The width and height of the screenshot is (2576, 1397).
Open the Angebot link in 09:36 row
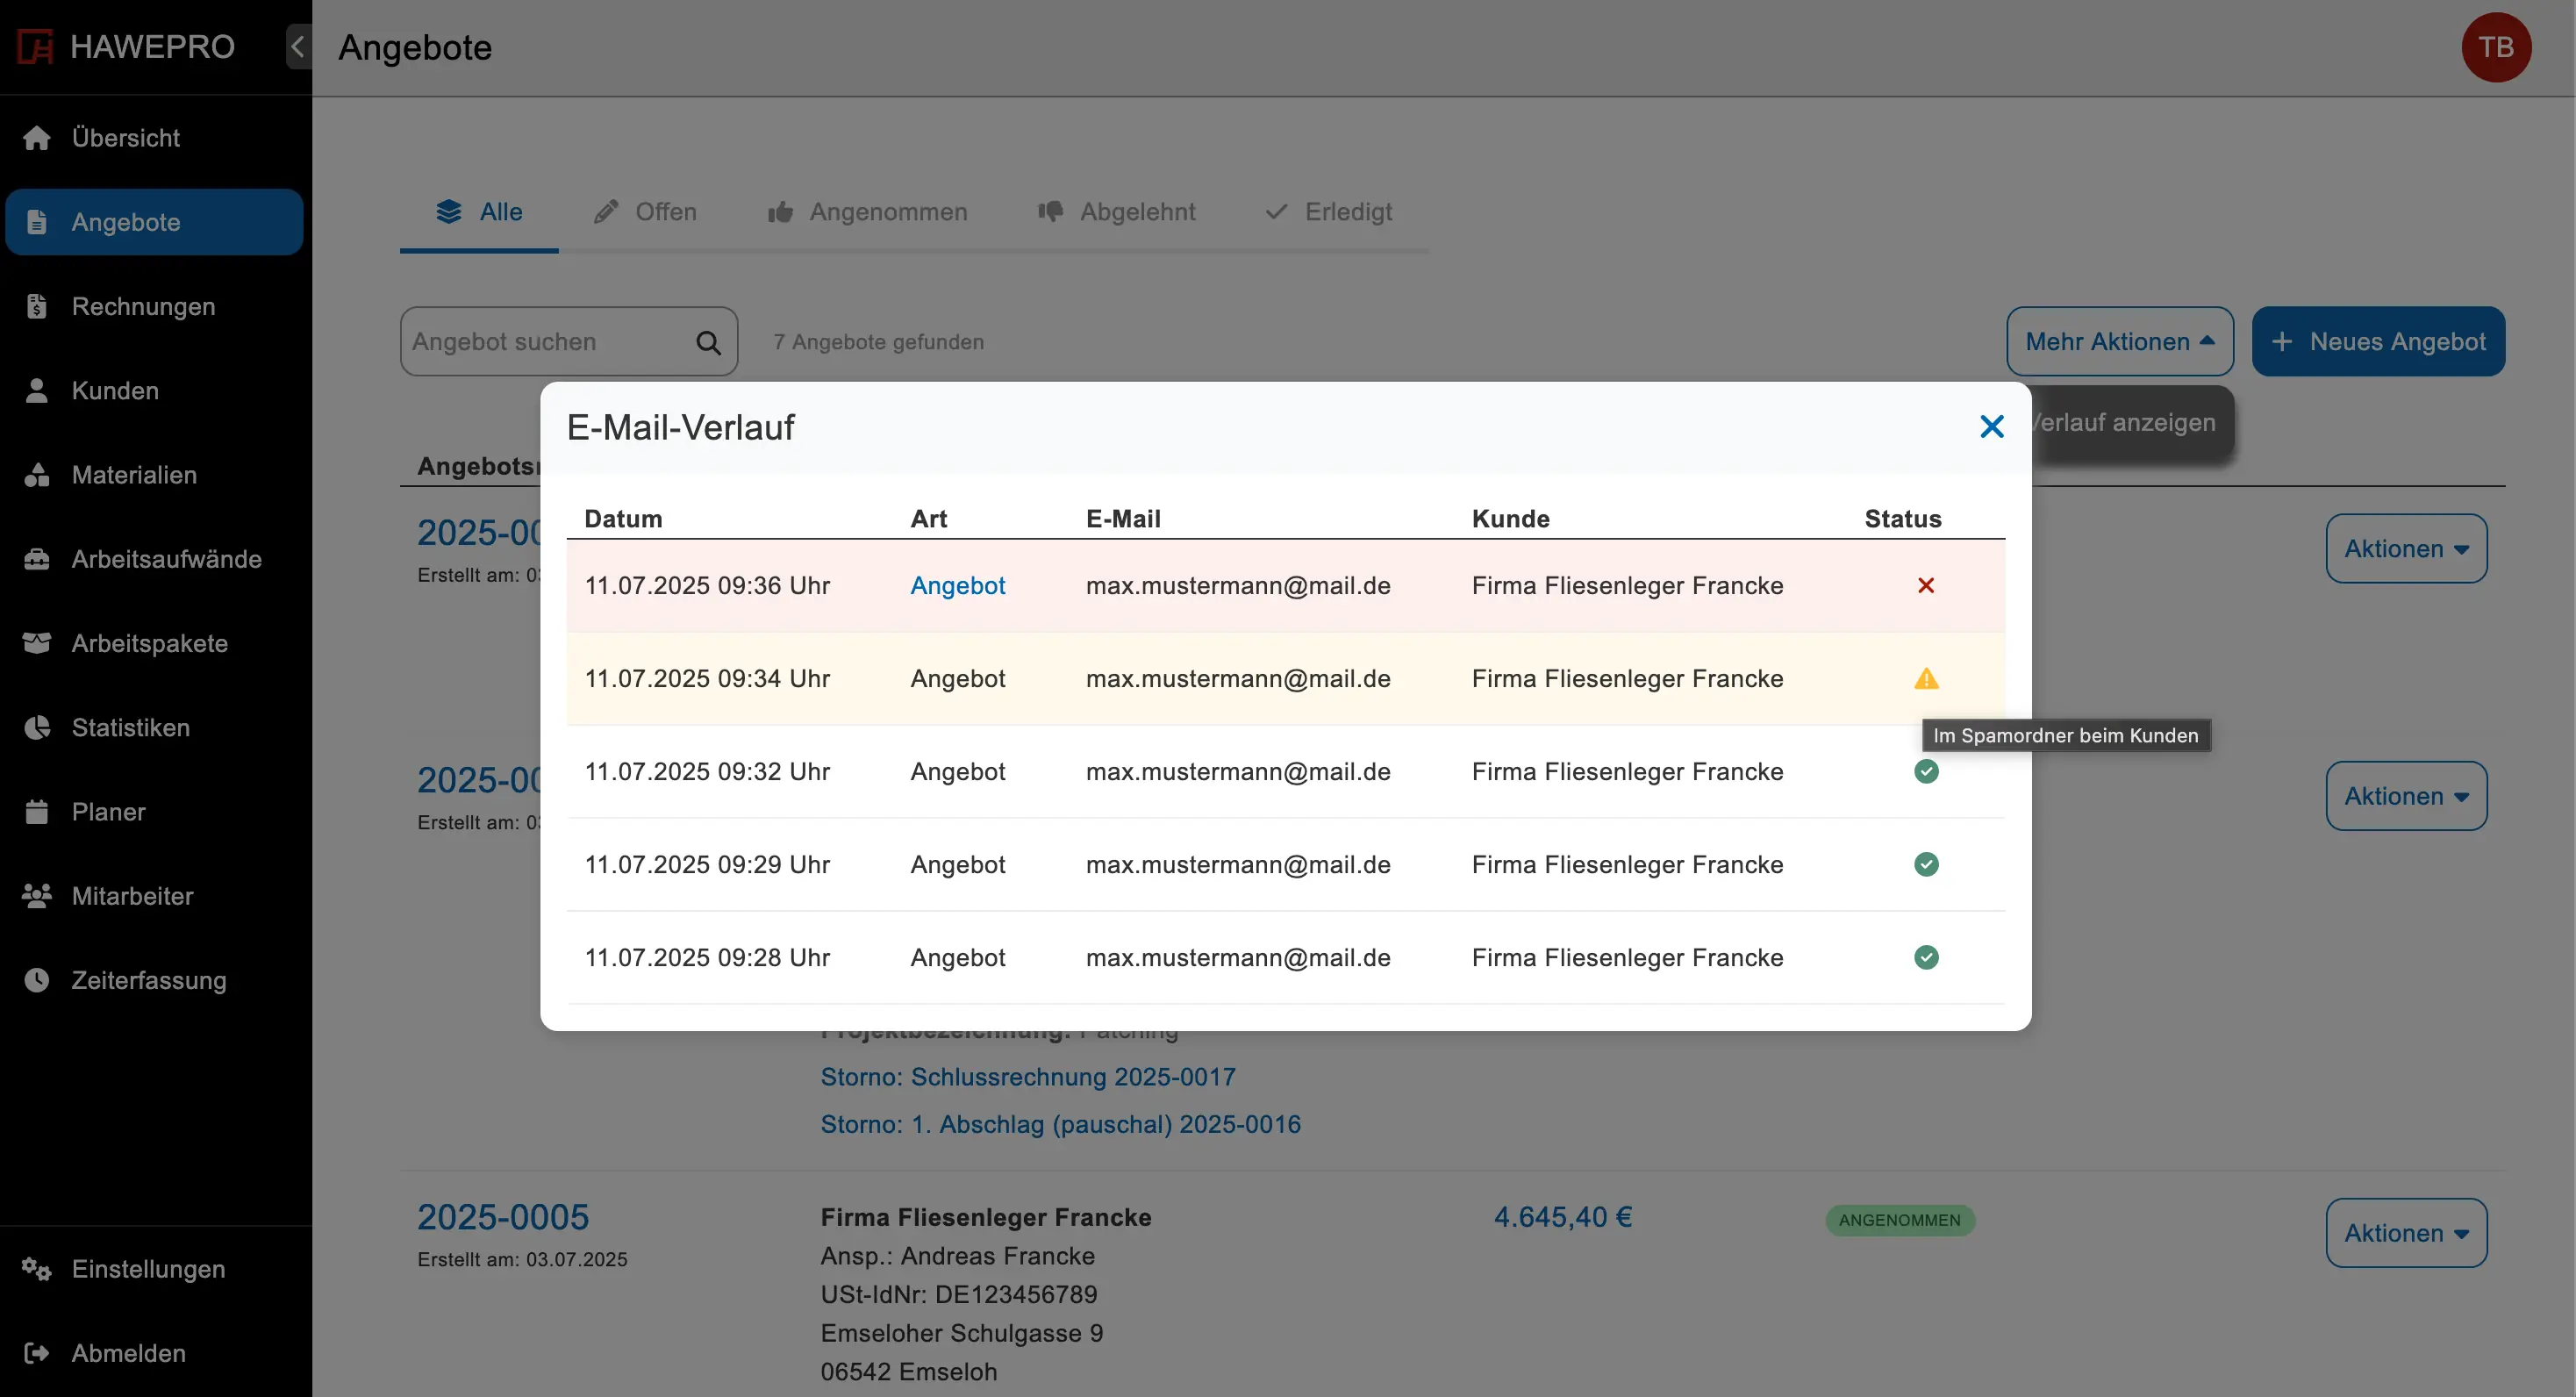tap(957, 585)
